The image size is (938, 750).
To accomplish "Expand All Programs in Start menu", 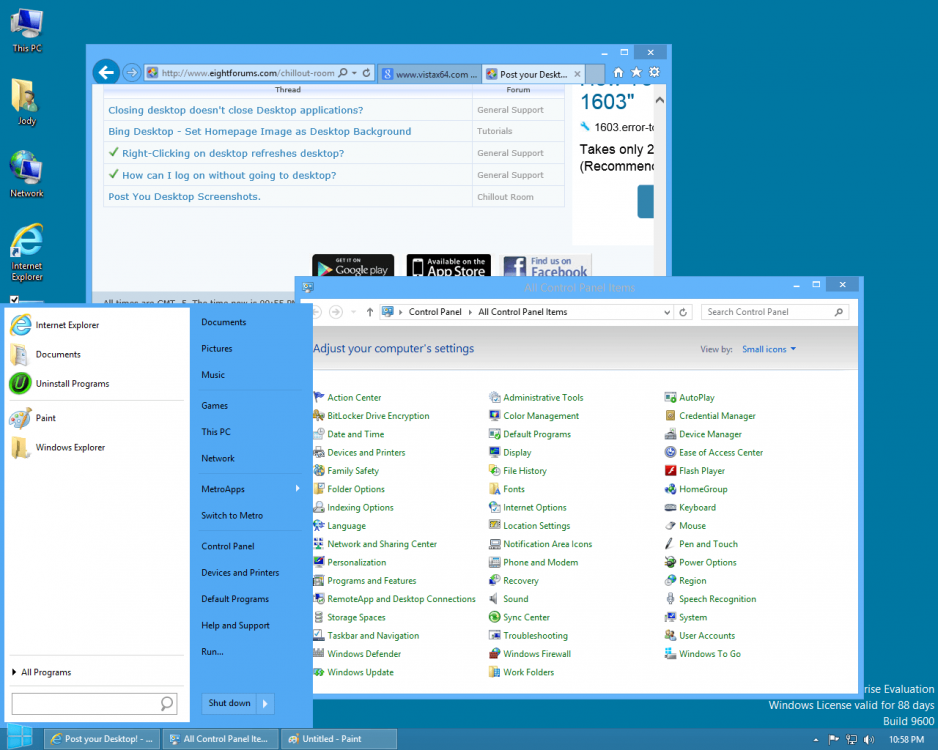I will pos(41,672).
